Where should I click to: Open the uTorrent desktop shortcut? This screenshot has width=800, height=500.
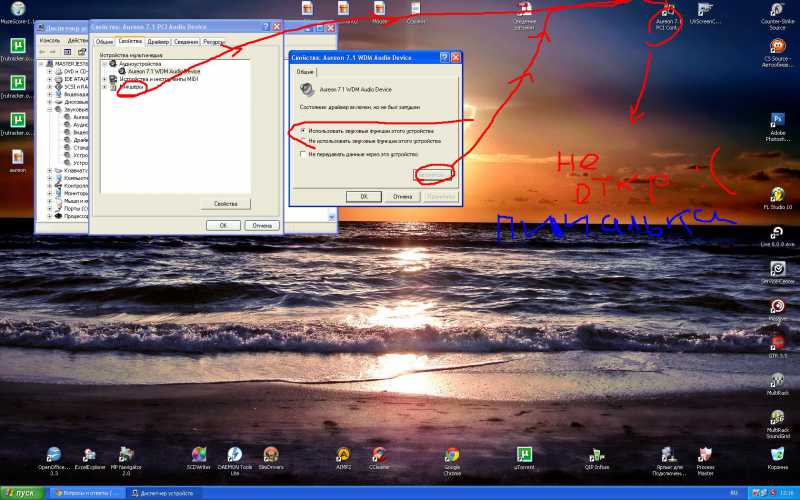[x=523, y=455]
